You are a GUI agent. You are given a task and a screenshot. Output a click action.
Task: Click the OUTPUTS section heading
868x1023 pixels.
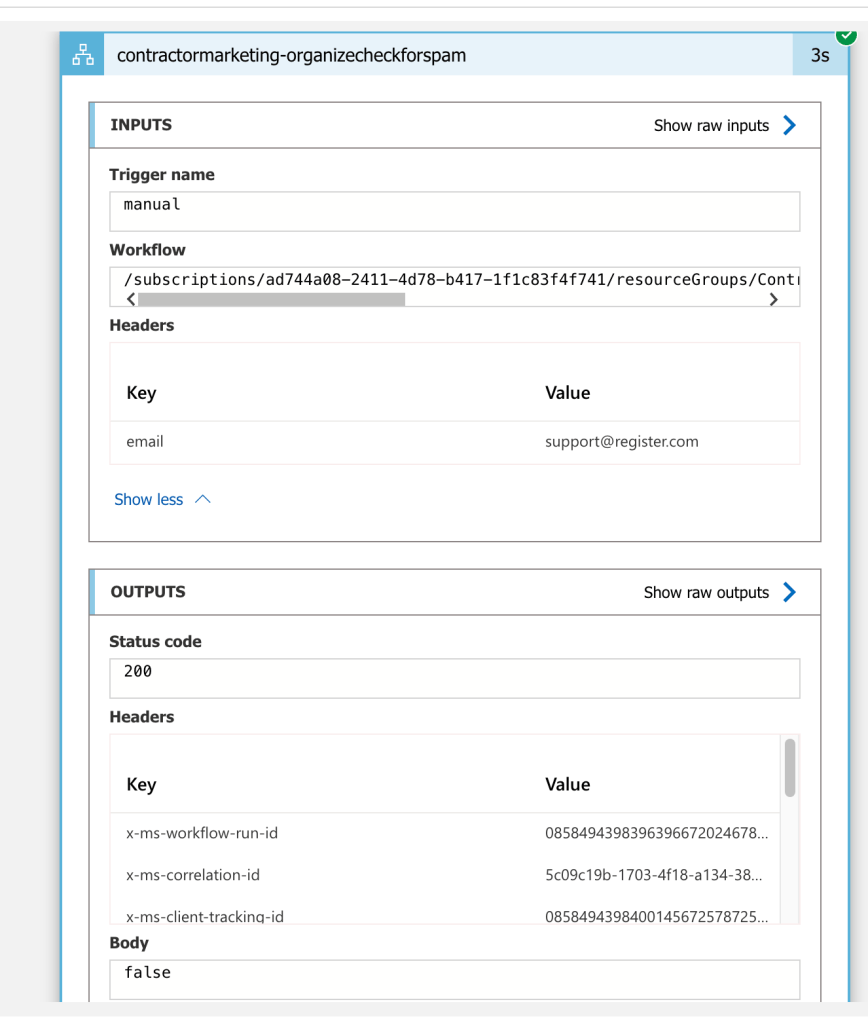coord(148,592)
